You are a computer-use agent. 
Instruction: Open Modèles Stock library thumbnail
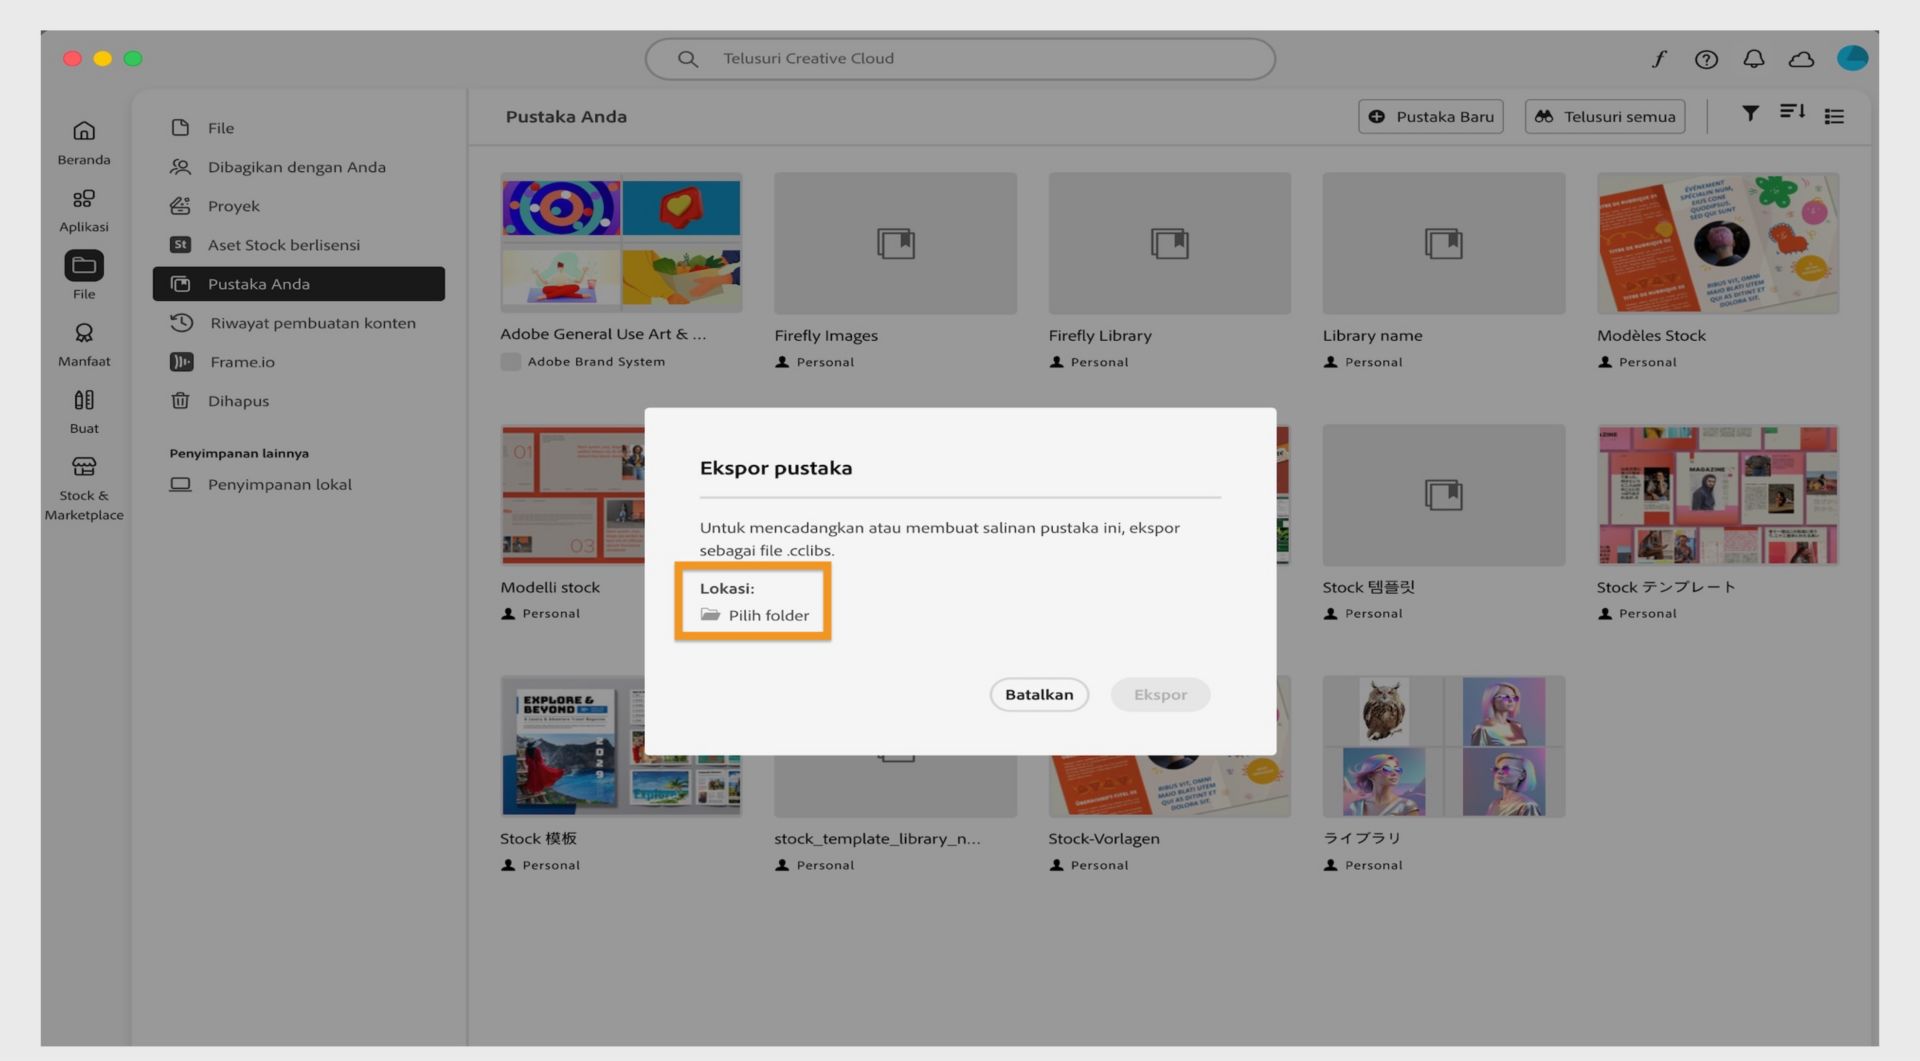[x=1717, y=243]
